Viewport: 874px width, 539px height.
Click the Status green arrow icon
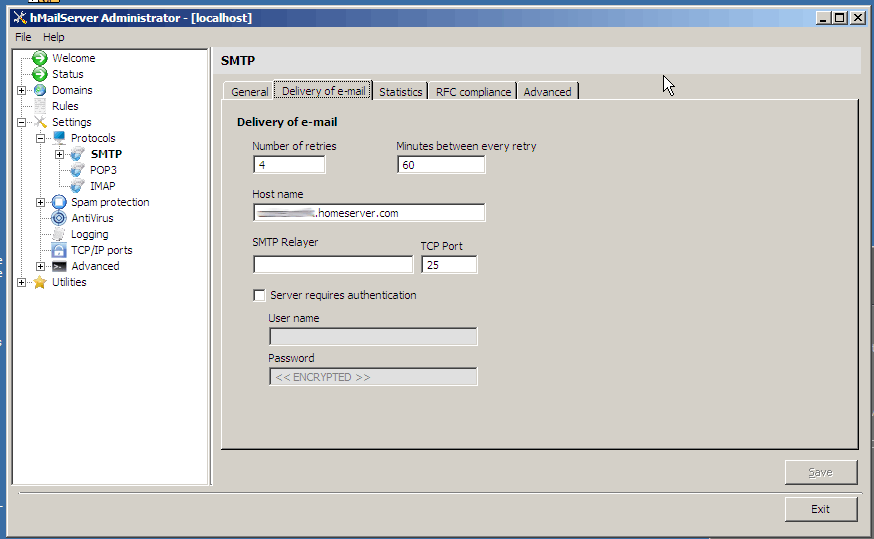click(x=40, y=74)
